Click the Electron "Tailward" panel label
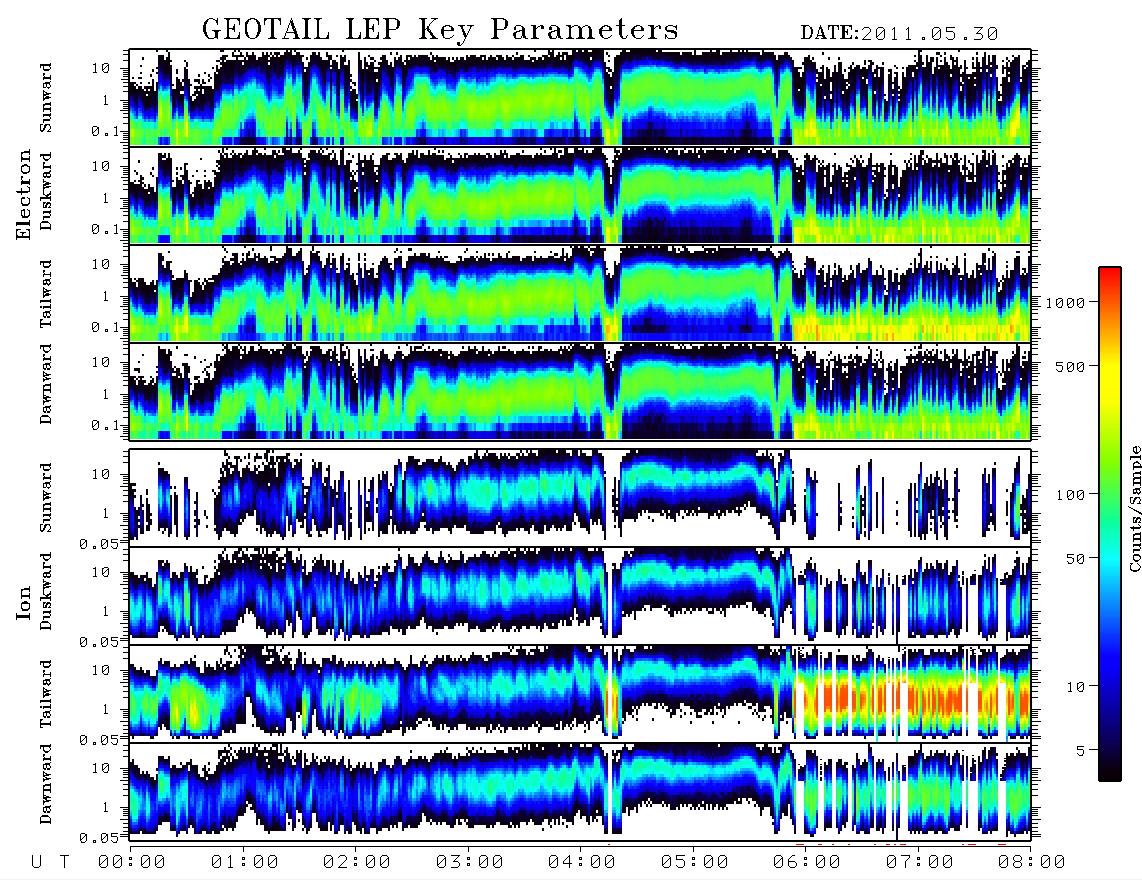 (x=46, y=293)
